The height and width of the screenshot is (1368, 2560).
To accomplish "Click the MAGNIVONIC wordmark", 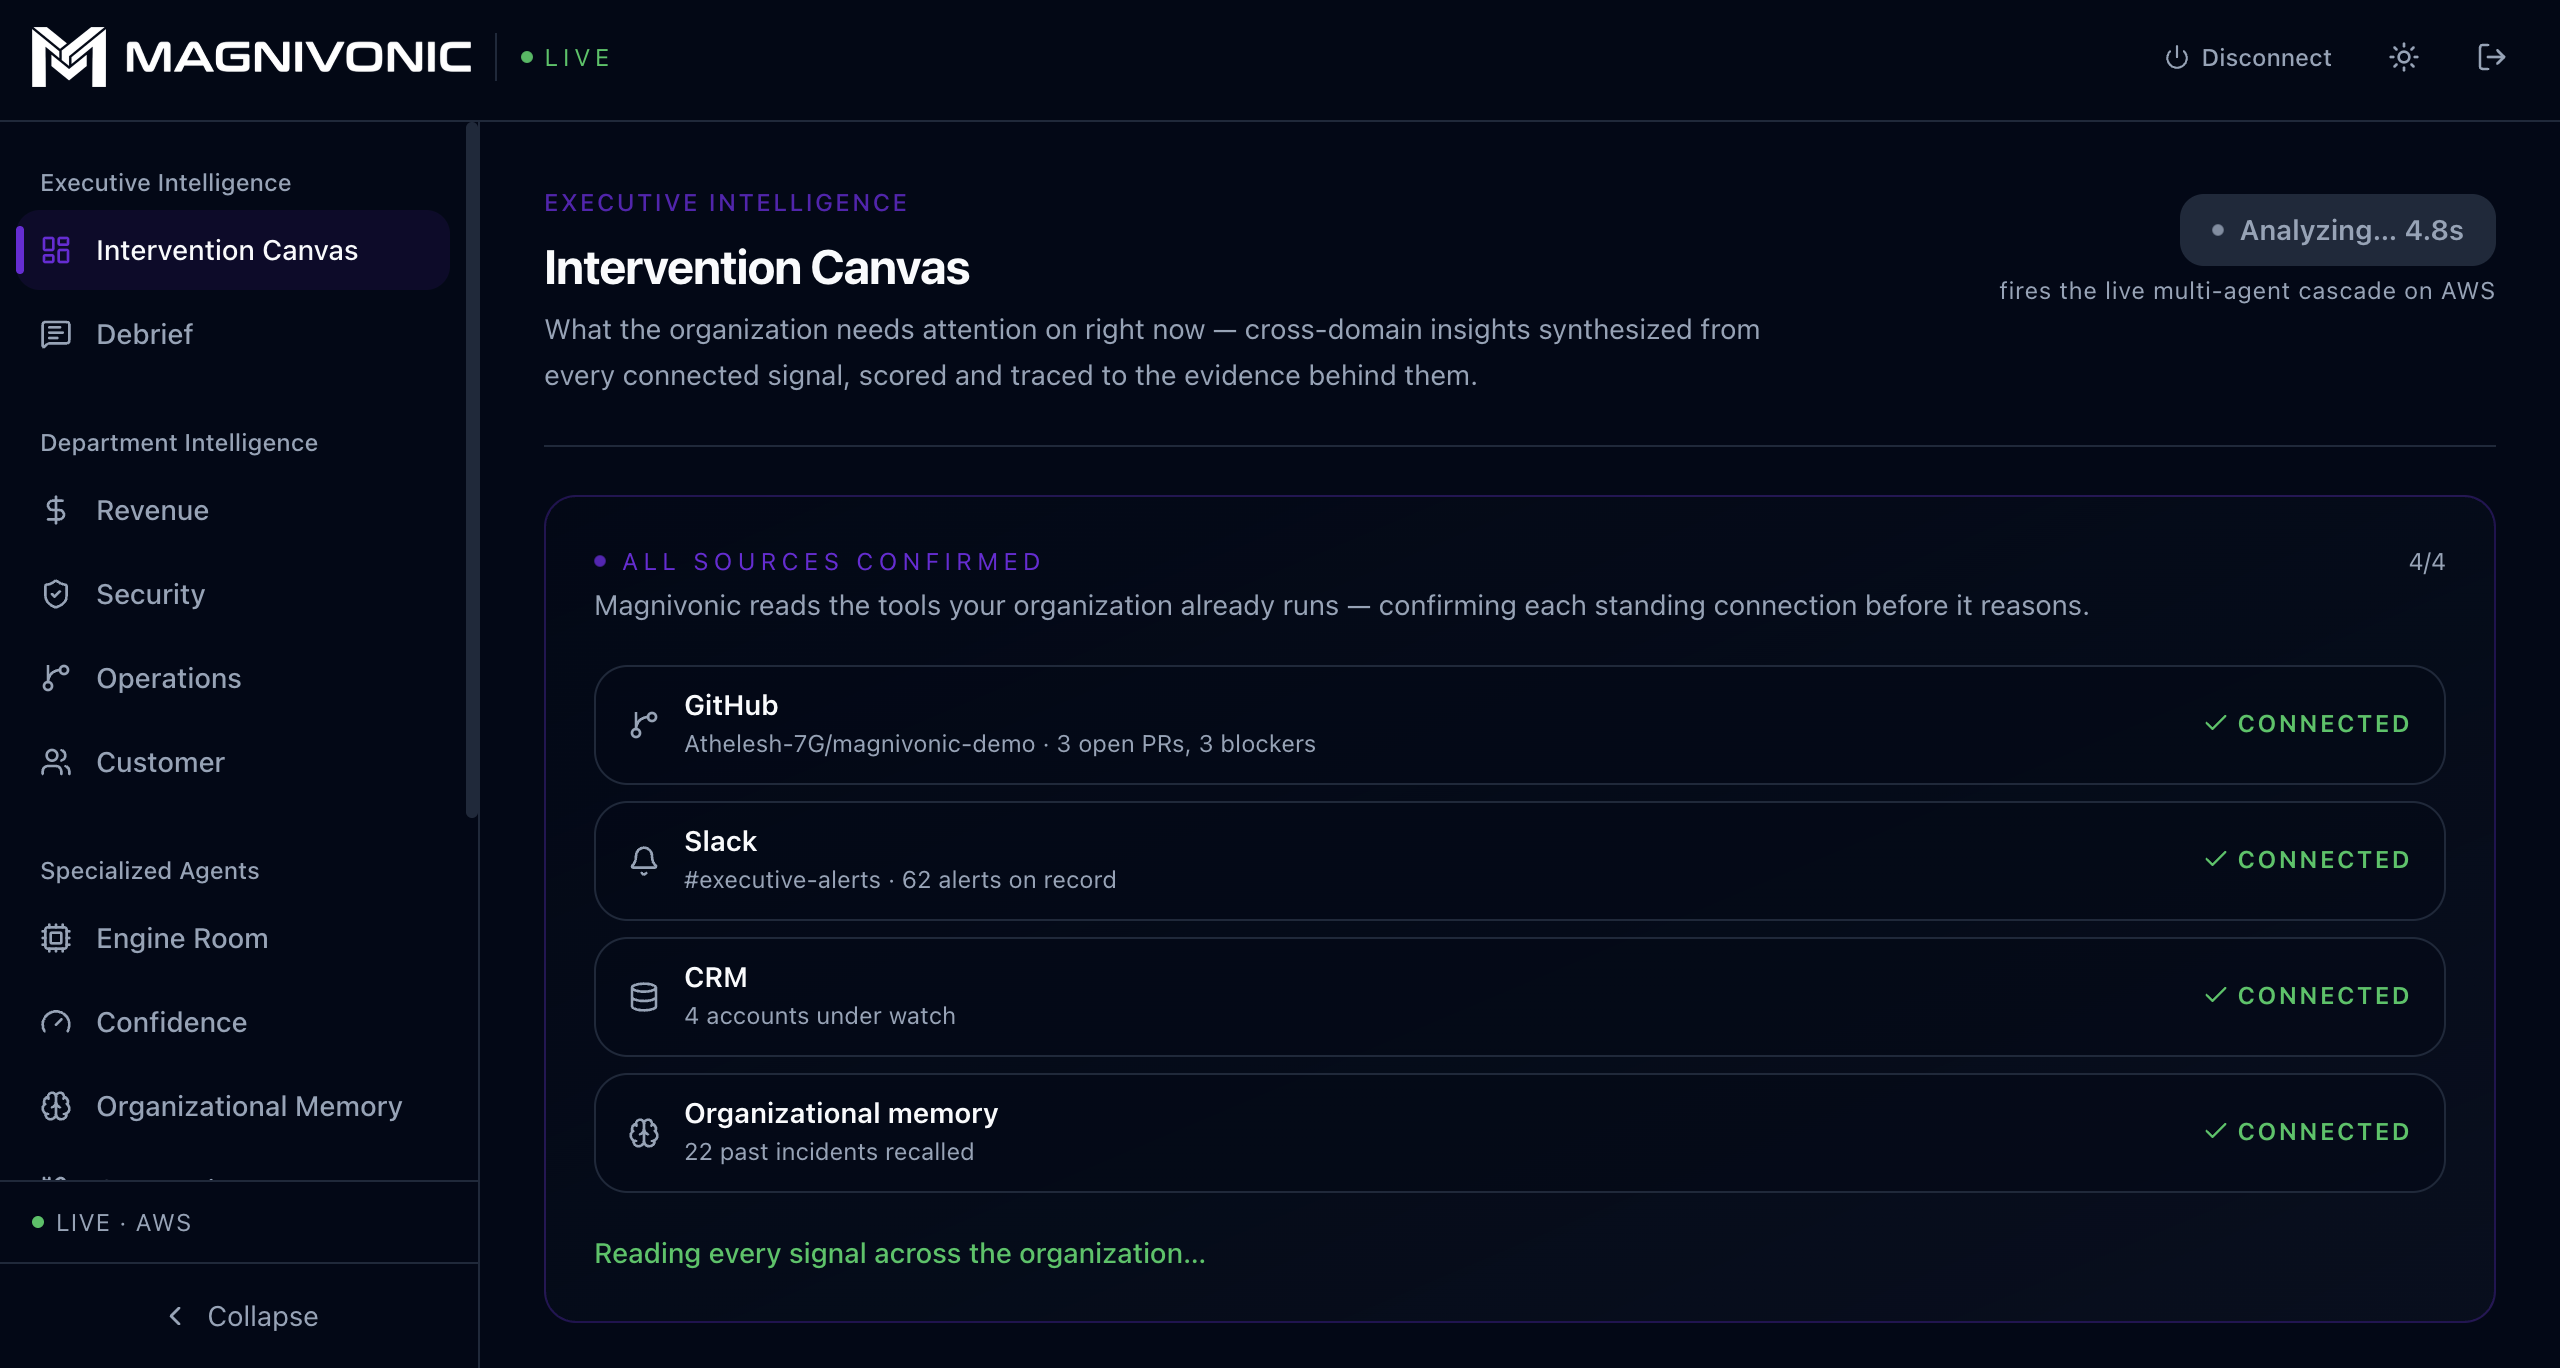I will click(x=298, y=57).
